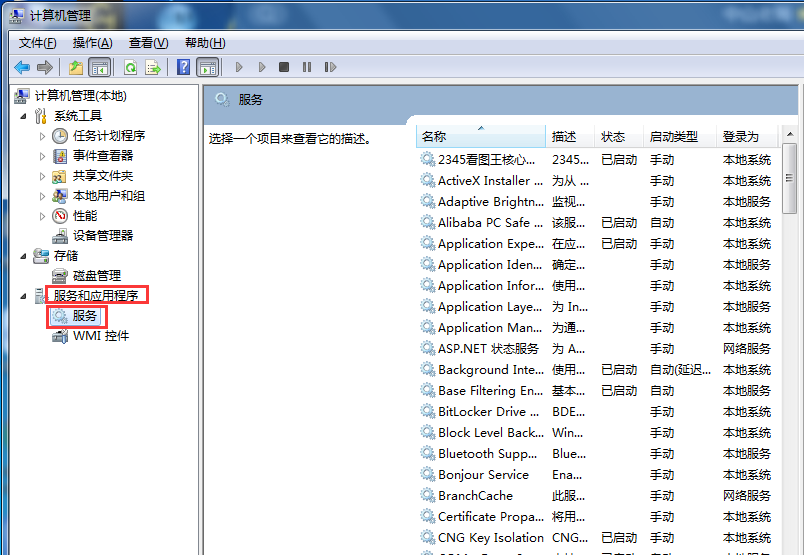Click the services list vertical scrollbar thumb

(790, 179)
